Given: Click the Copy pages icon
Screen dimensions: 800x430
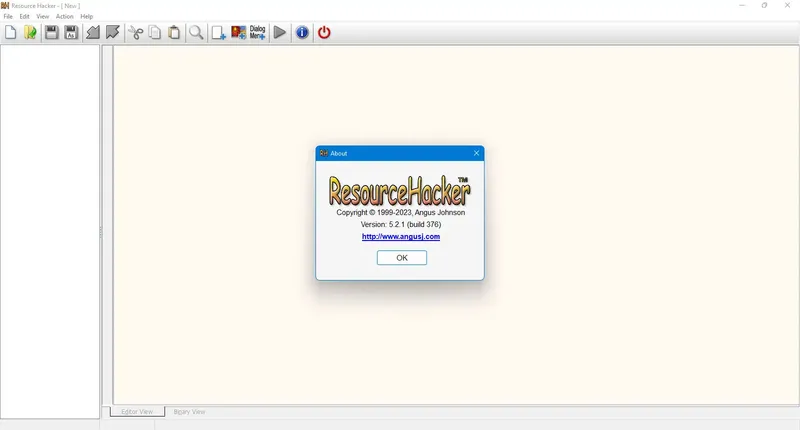Looking at the screenshot, I should coord(155,33).
